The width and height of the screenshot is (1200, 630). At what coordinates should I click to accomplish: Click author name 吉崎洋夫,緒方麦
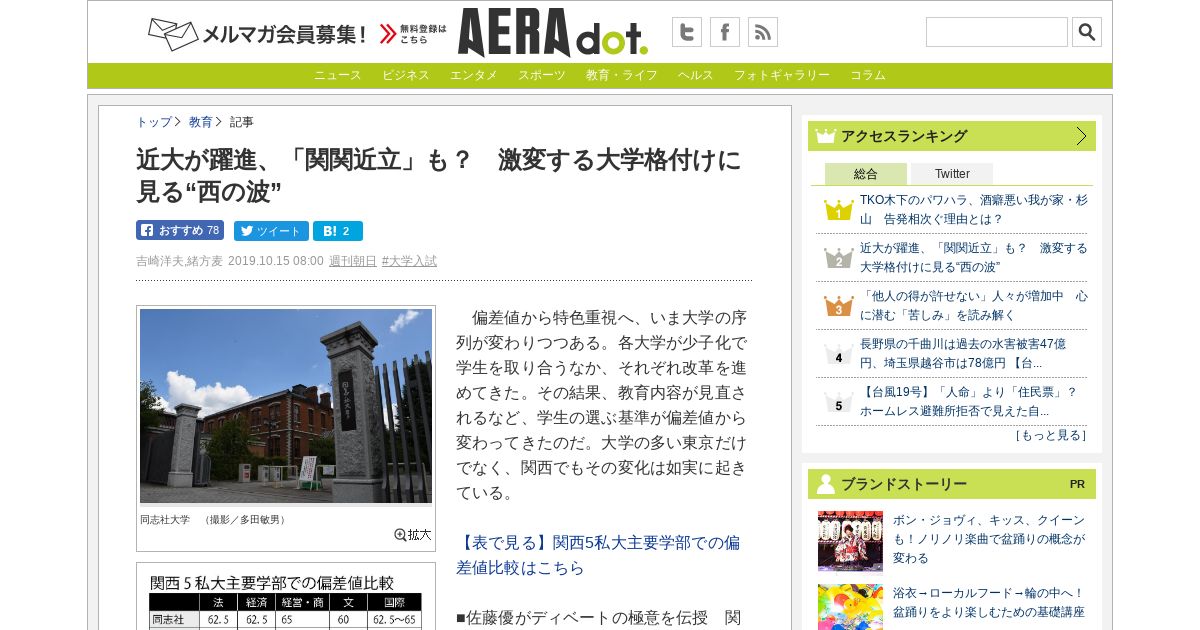180,261
